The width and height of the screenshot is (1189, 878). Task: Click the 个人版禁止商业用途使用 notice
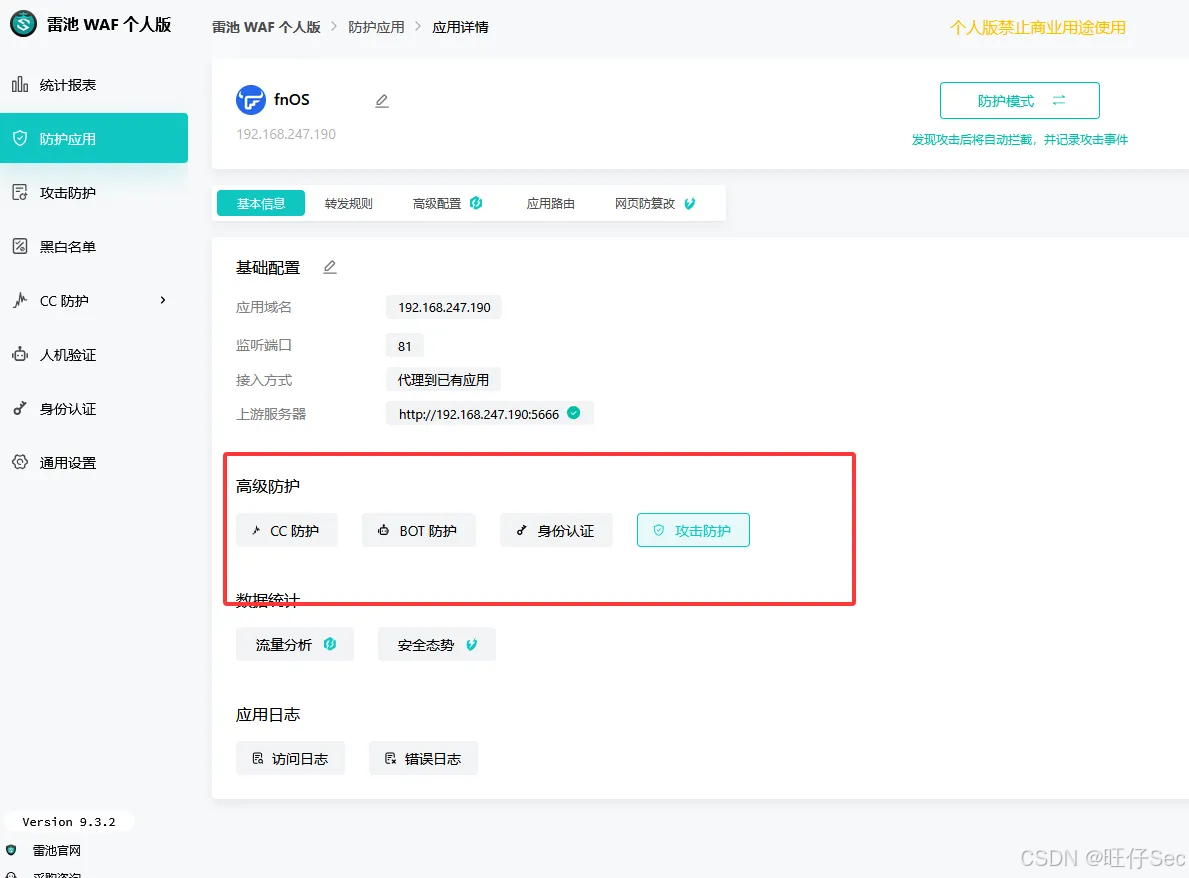tap(1037, 28)
